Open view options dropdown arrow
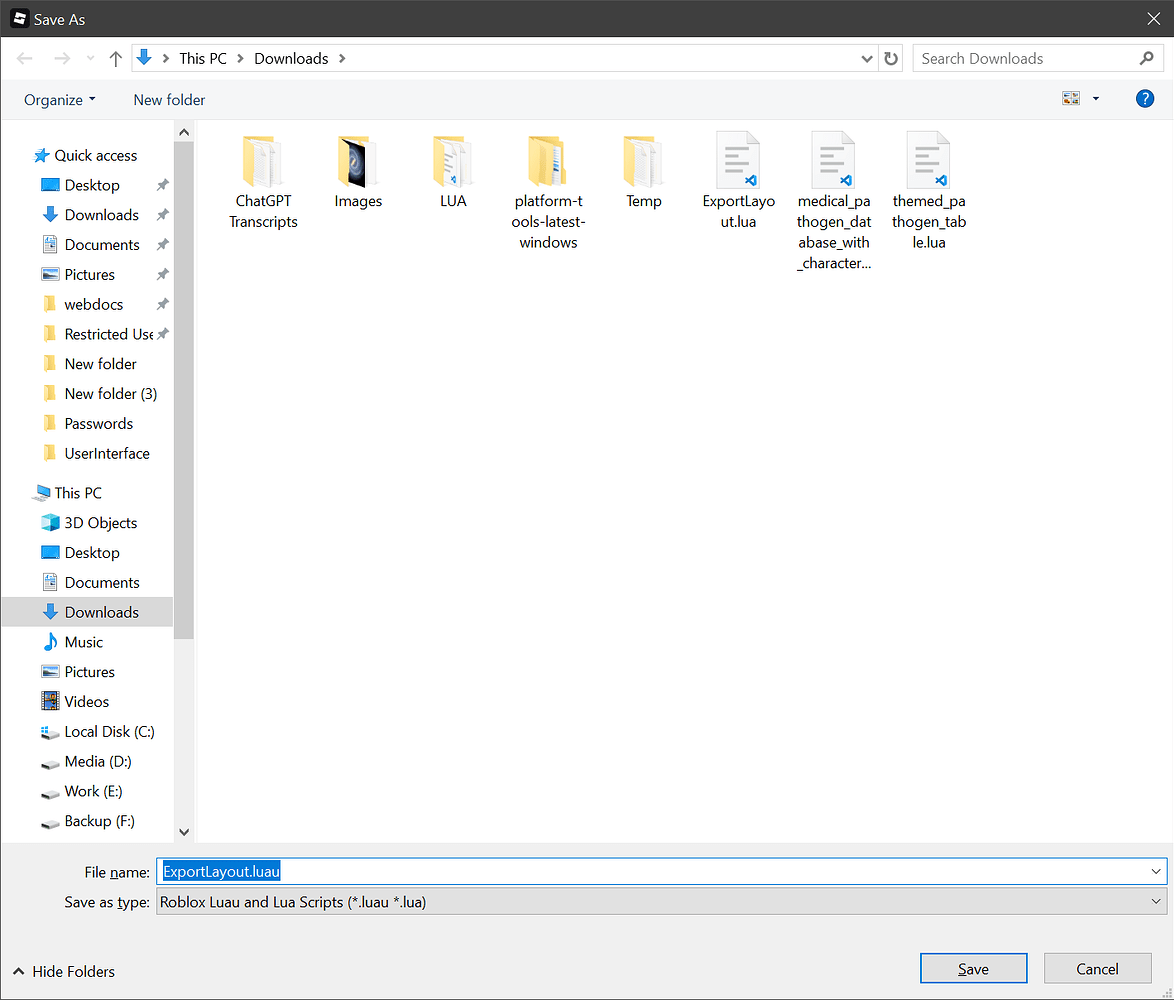 coord(1095,98)
